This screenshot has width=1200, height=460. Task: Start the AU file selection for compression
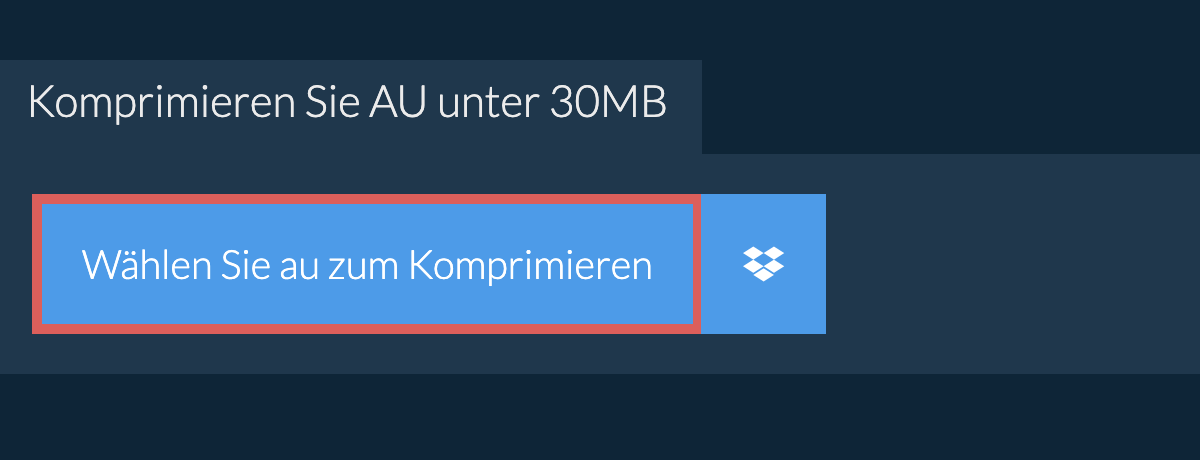[x=367, y=264]
